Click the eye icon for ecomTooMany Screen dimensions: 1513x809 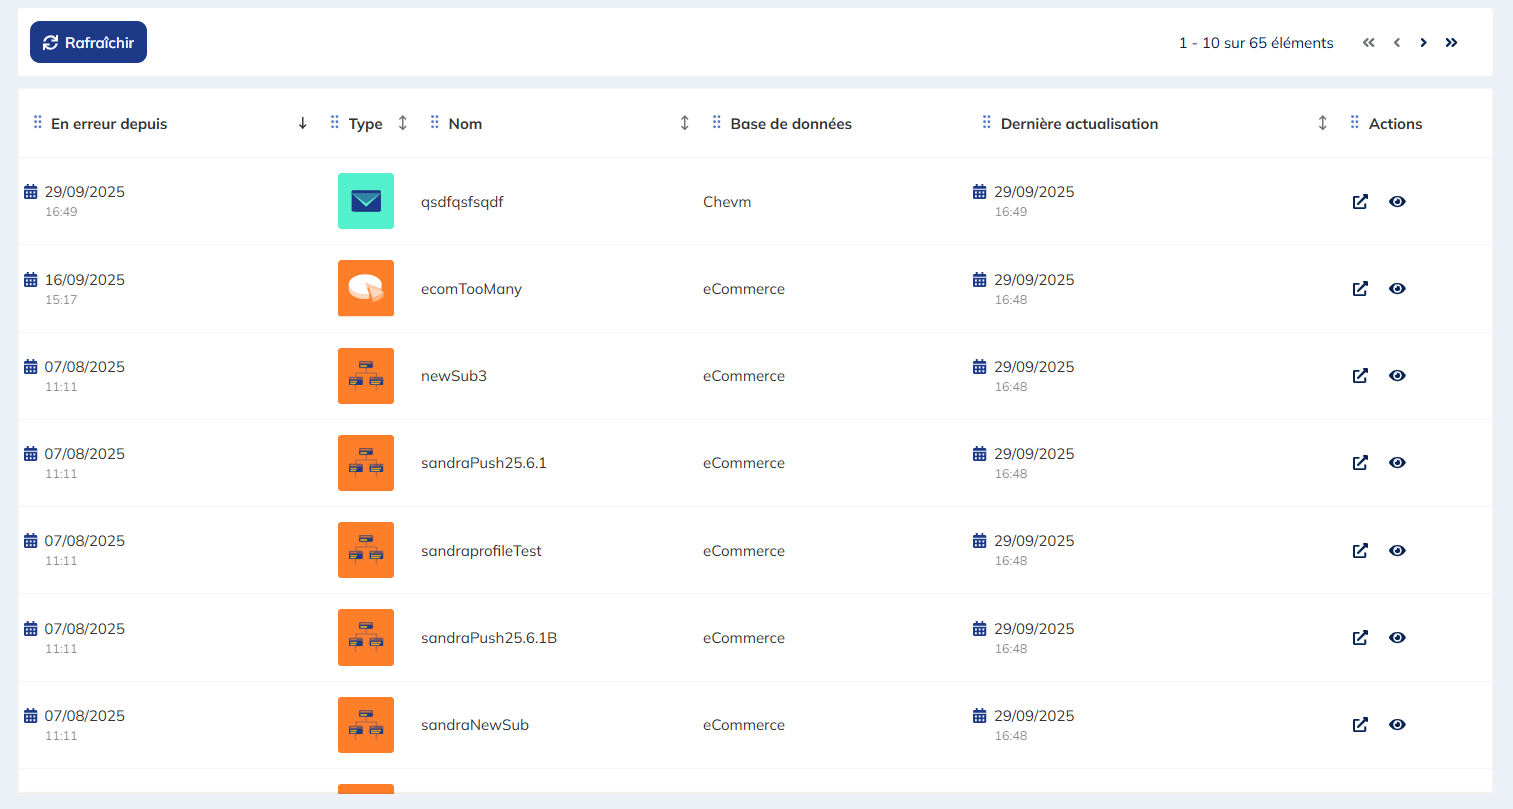(x=1397, y=288)
